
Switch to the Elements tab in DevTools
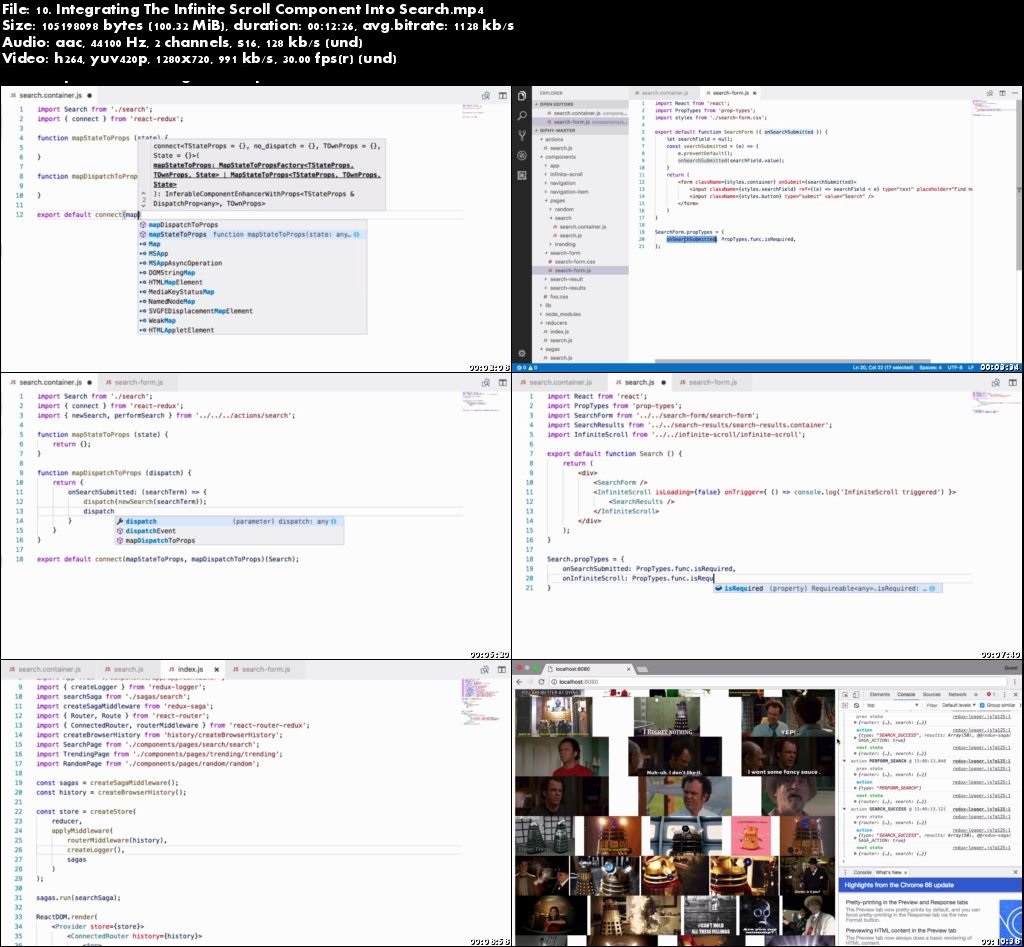click(880, 693)
